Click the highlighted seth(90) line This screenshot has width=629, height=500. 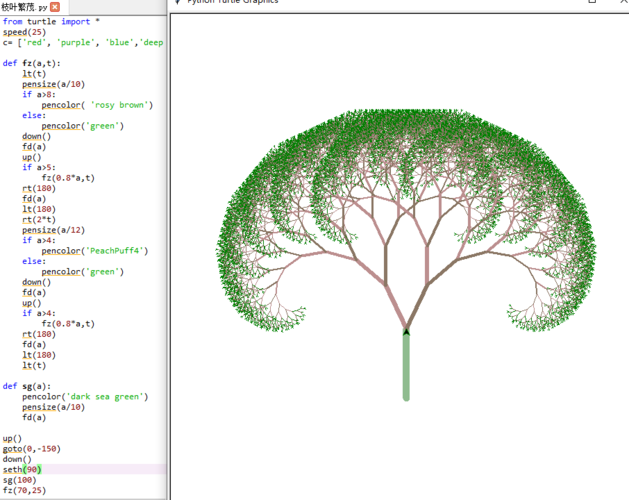[x=22, y=469]
